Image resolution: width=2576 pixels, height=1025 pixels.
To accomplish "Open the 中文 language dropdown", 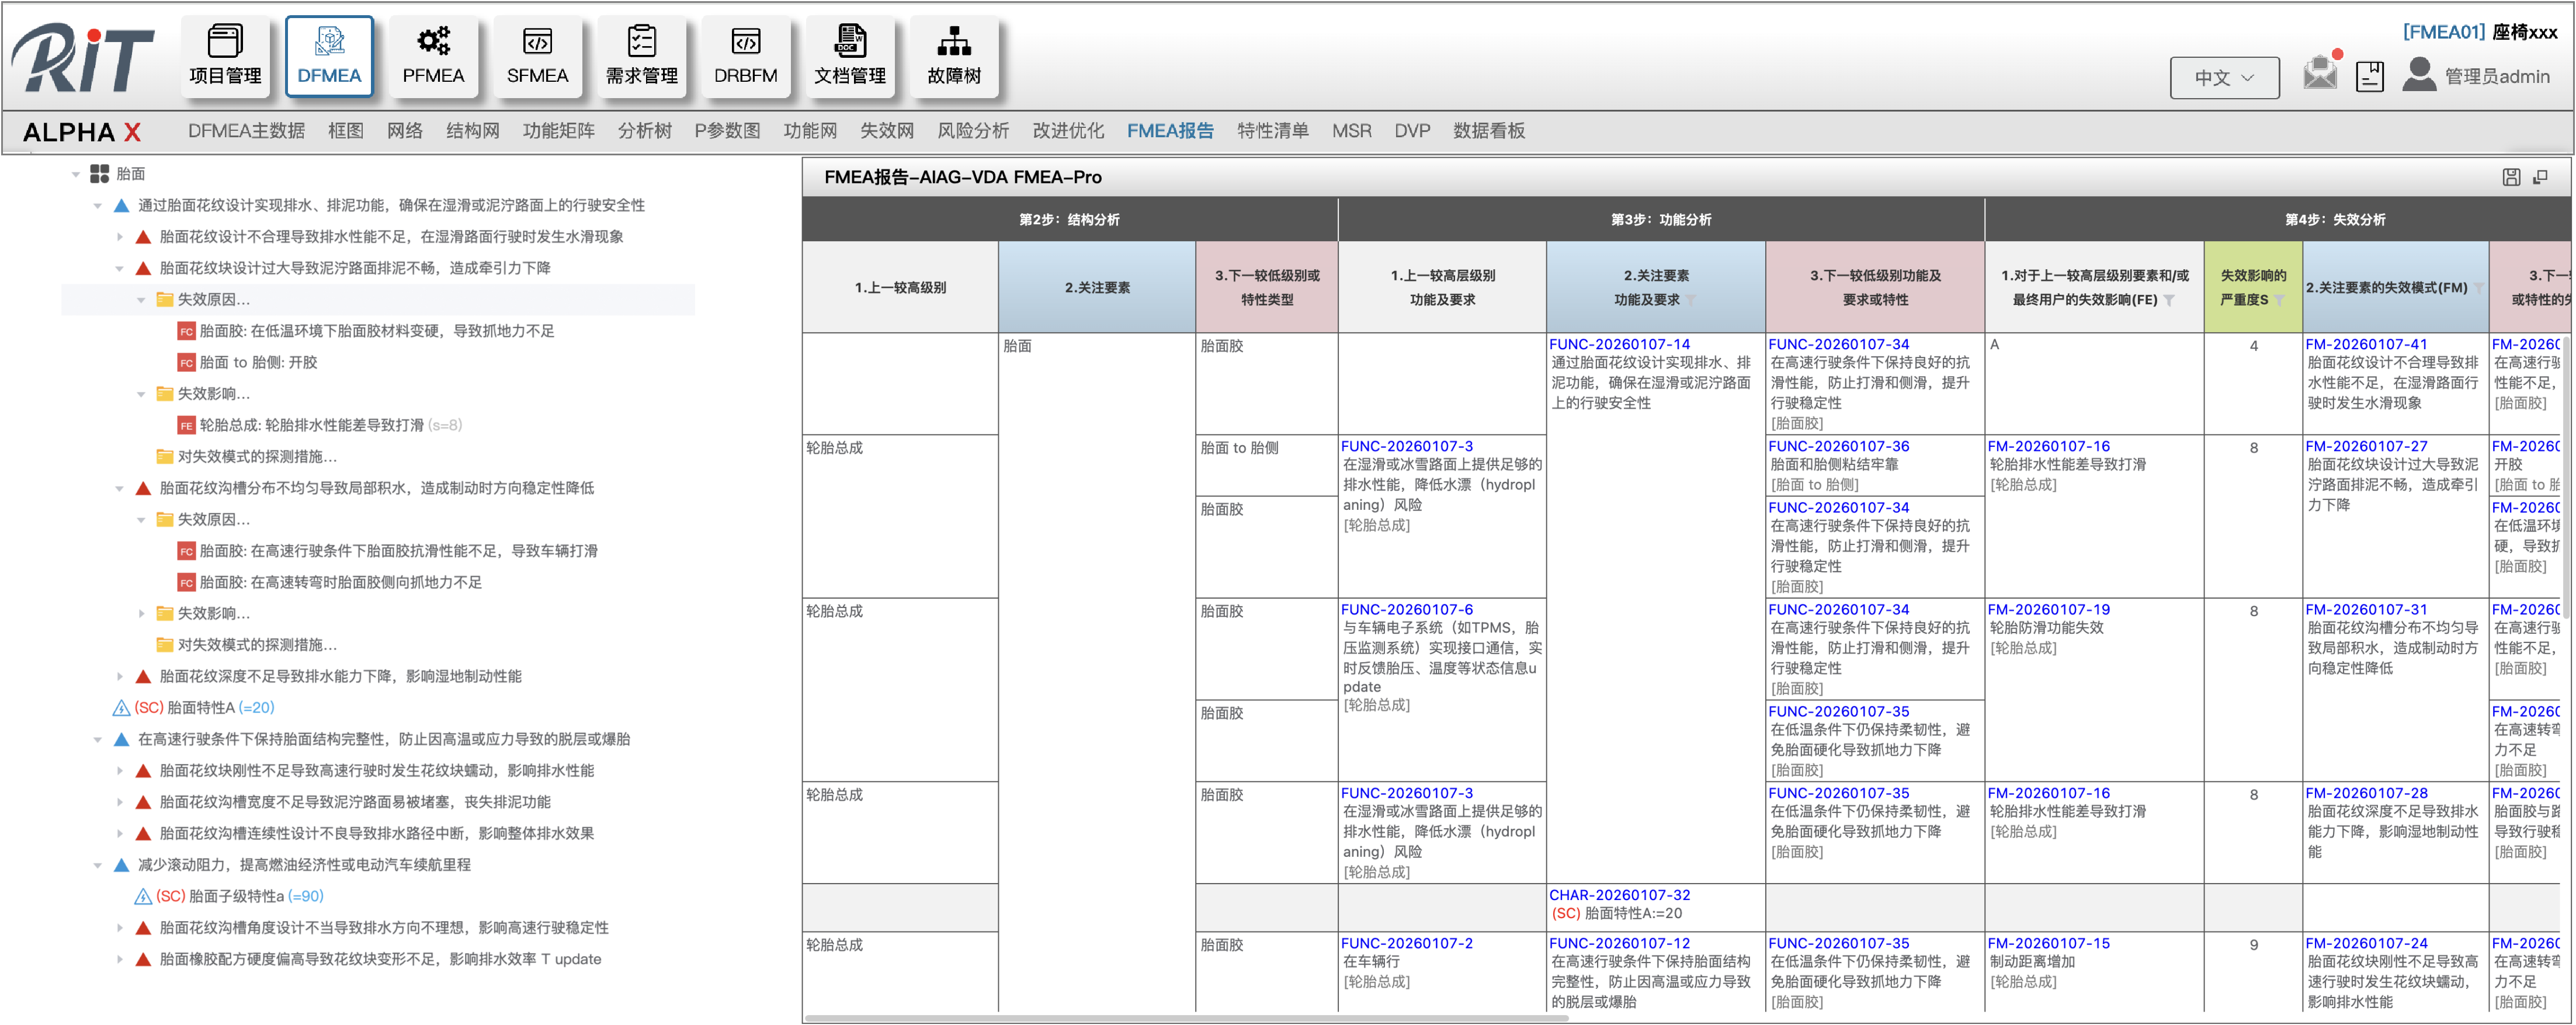I will coord(2224,76).
